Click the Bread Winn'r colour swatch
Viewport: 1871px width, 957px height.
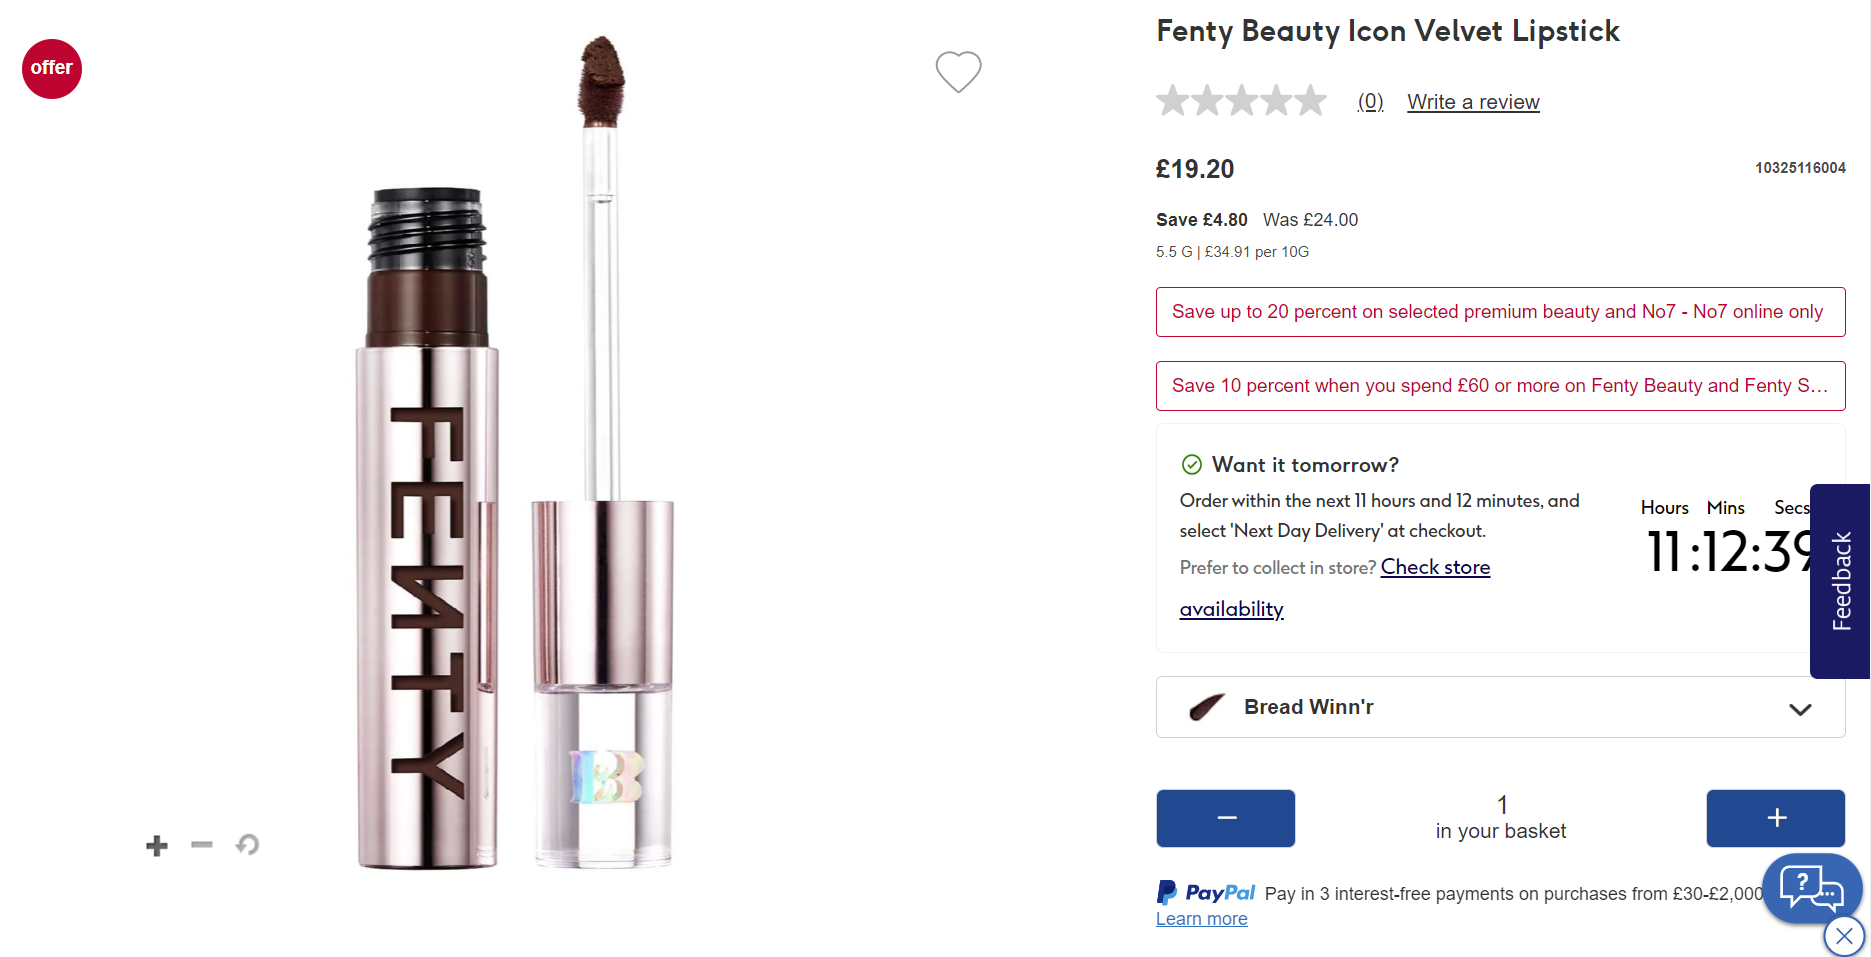(x=1207, y=707)
